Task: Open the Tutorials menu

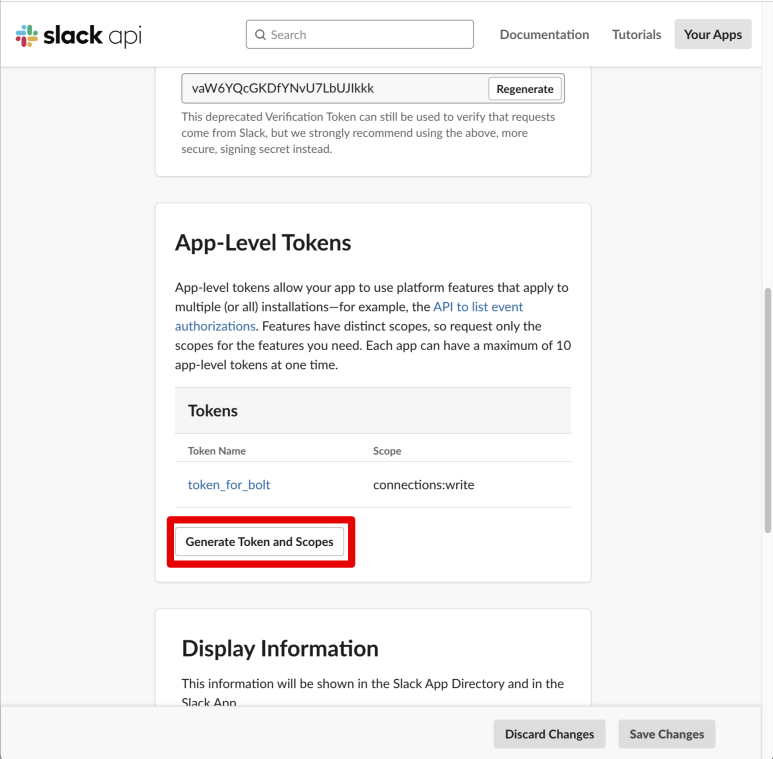Action: [636, 34]
